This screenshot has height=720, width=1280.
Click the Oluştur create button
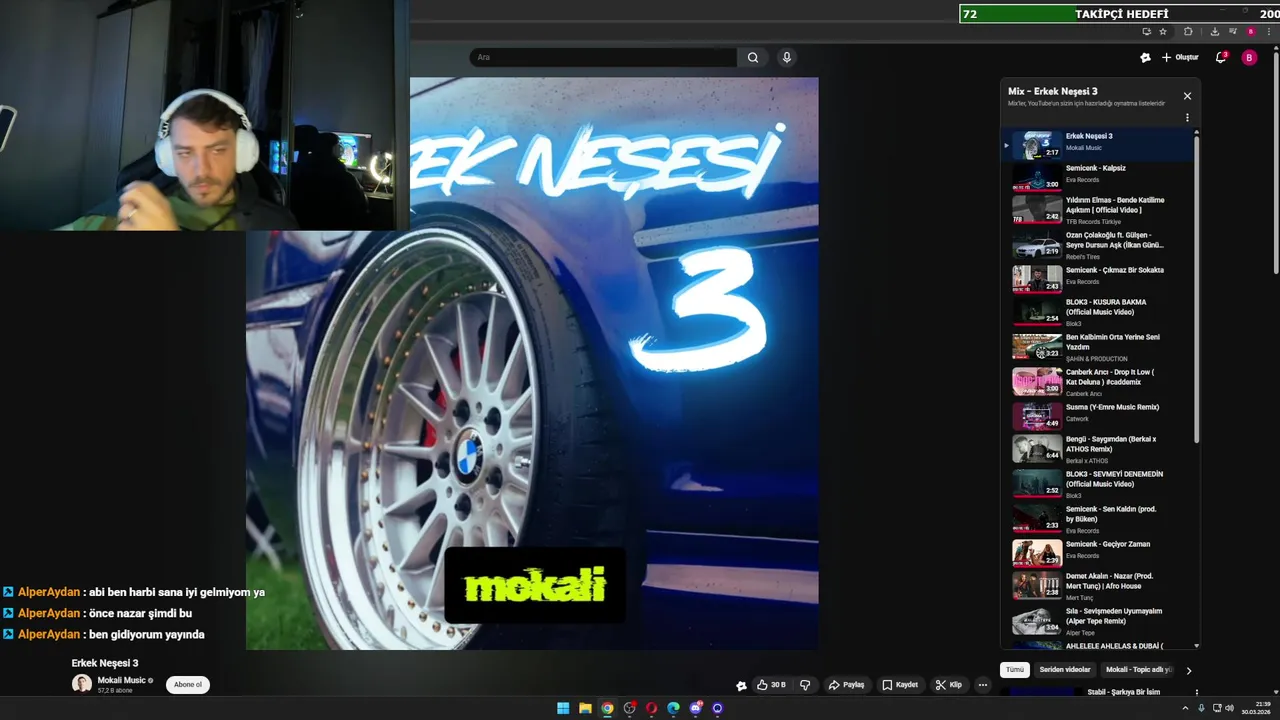pos(1180,57)
